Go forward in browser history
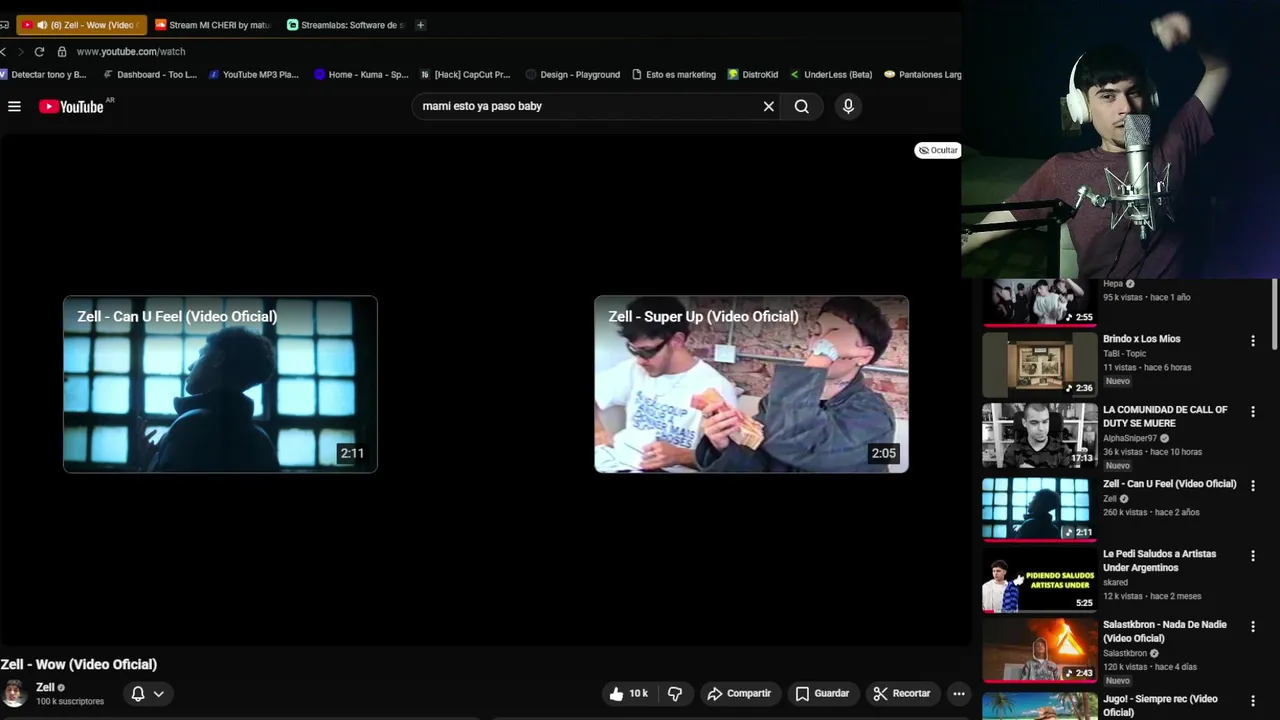 point(20,51)
